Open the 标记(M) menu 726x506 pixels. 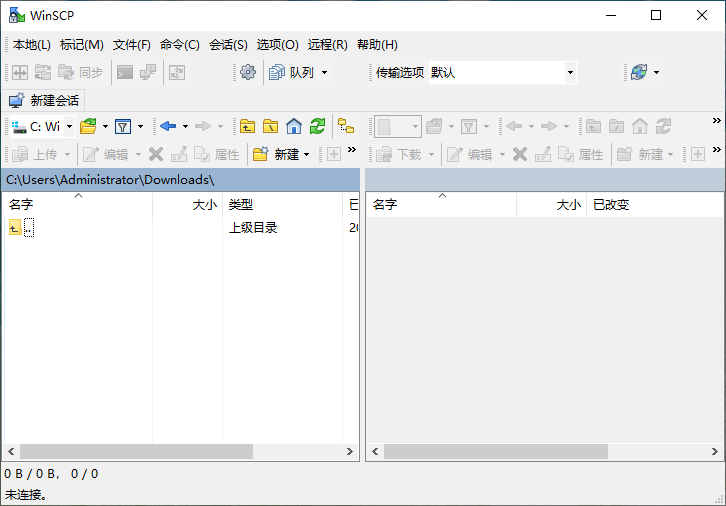(81, 44)
